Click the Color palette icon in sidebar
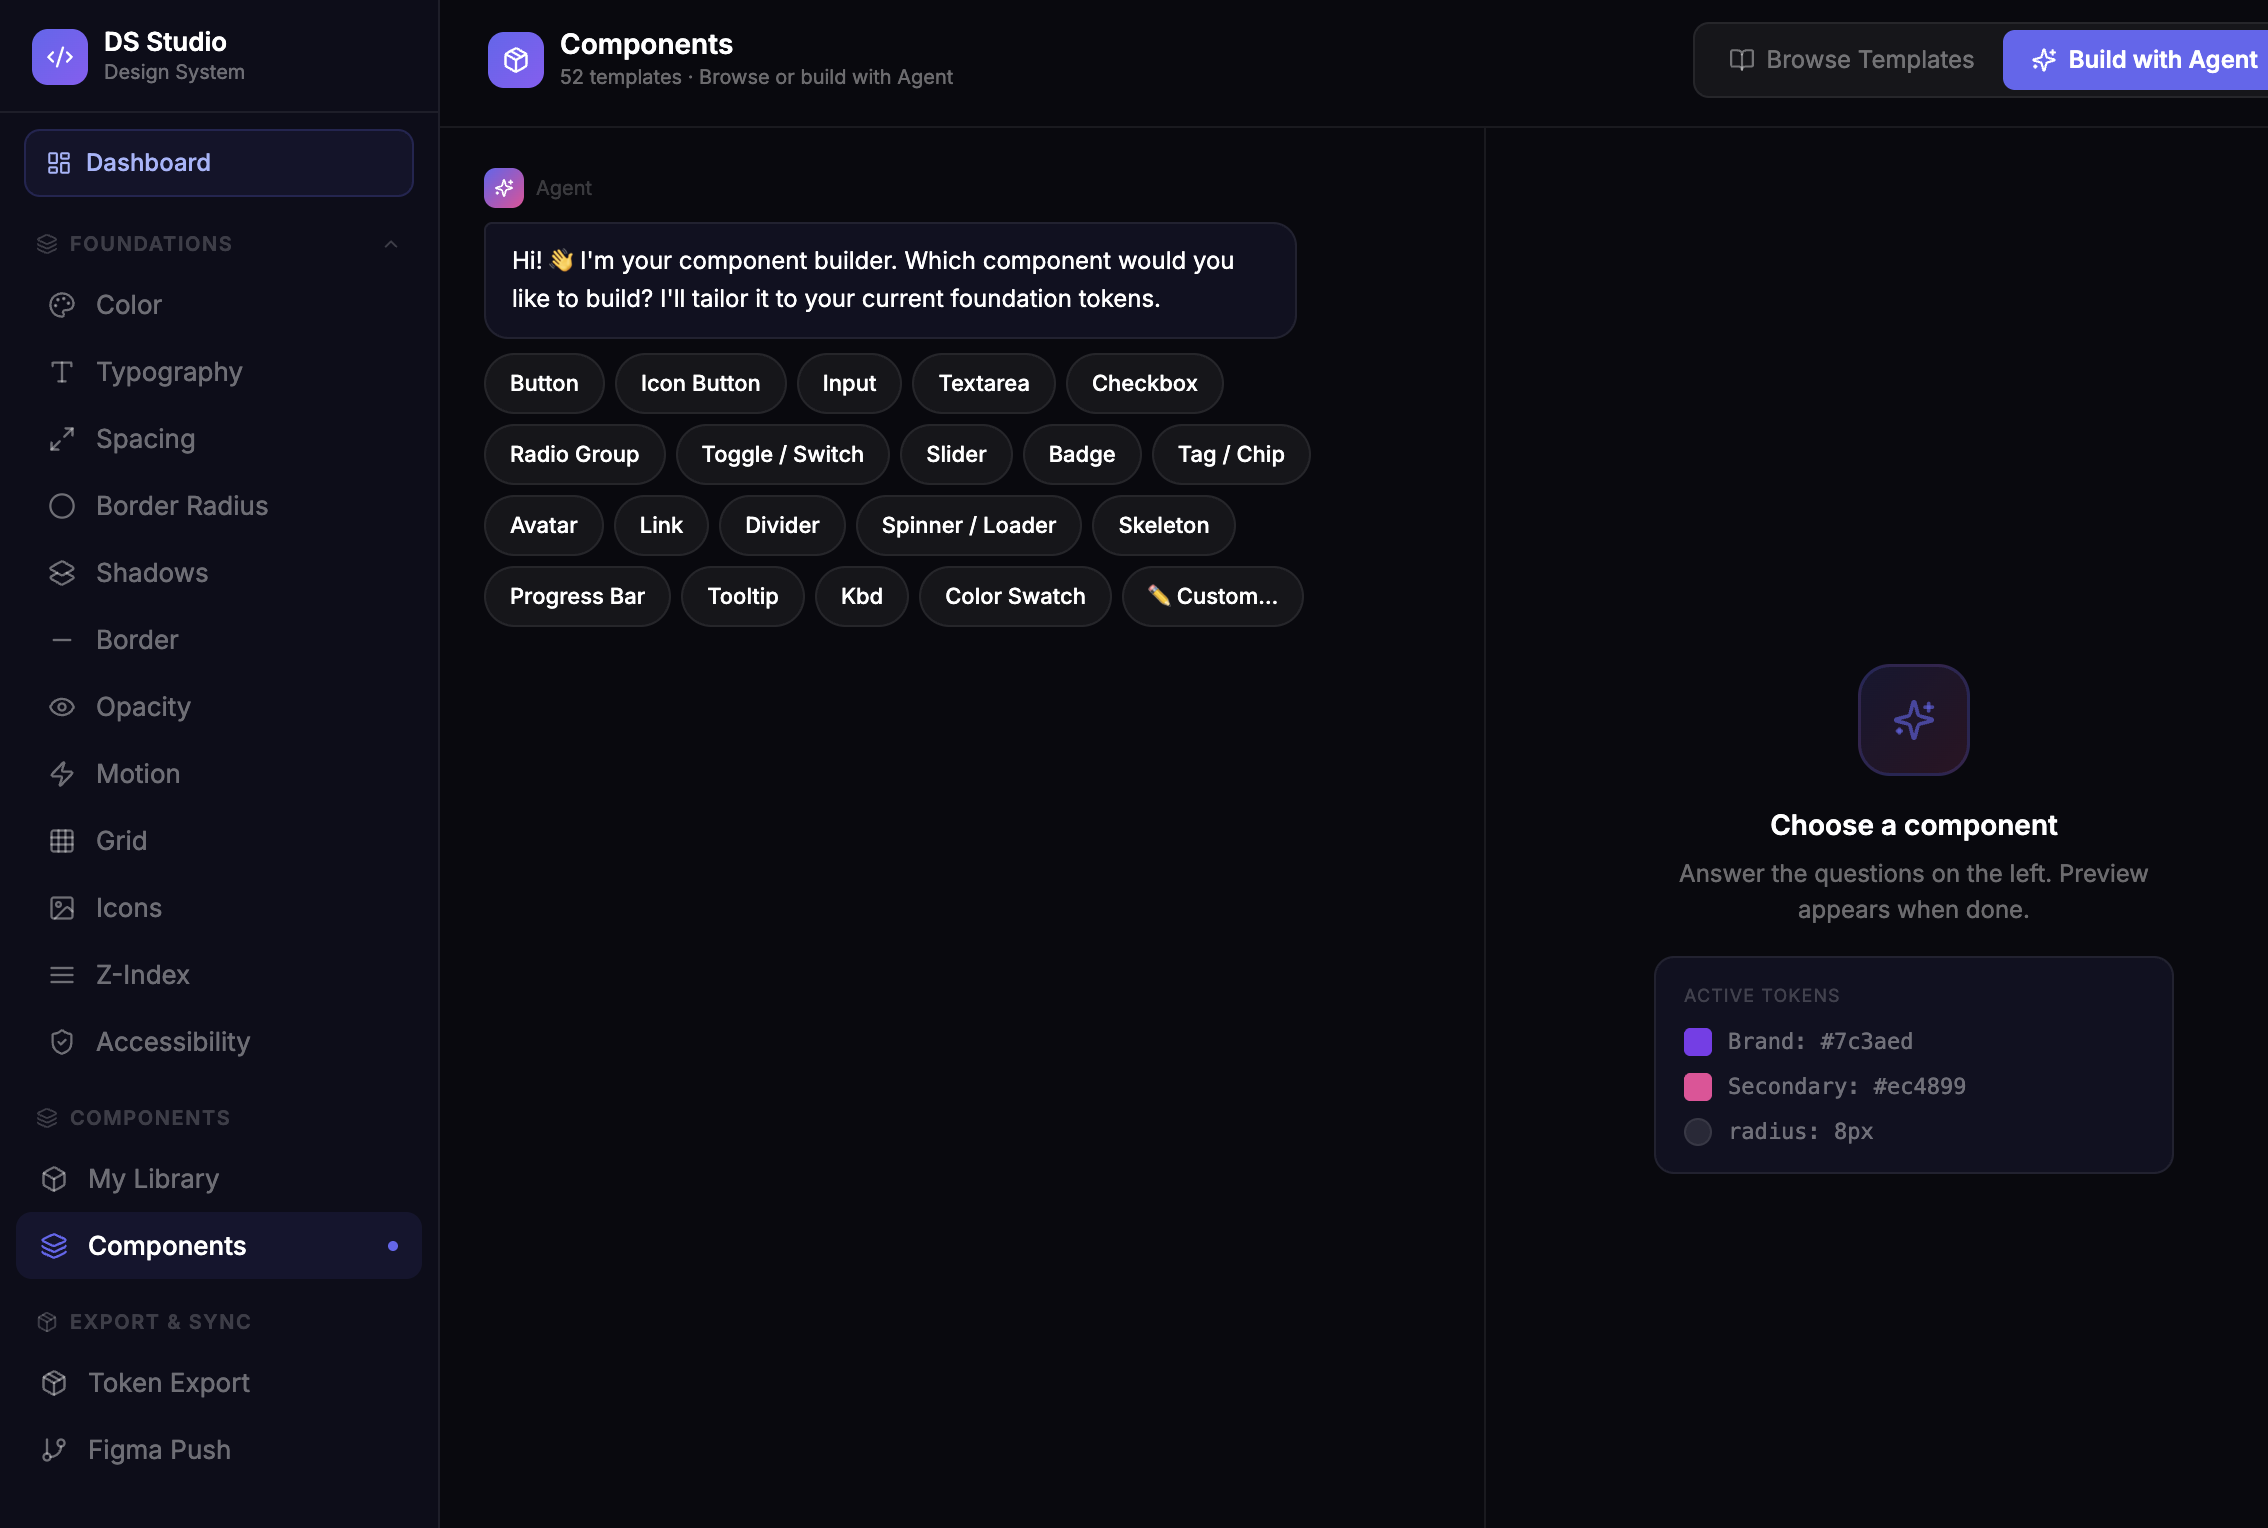Image resolution: width=2268 pixels, height=1528 pixels. tap(62, 305)
